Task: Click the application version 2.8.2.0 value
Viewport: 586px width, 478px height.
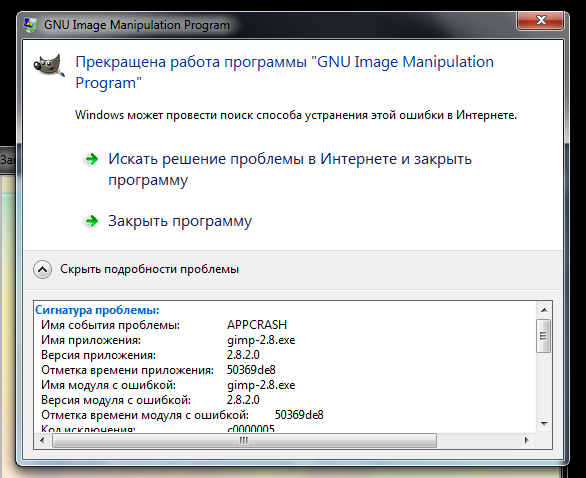Action: click(x=243, y=355)
